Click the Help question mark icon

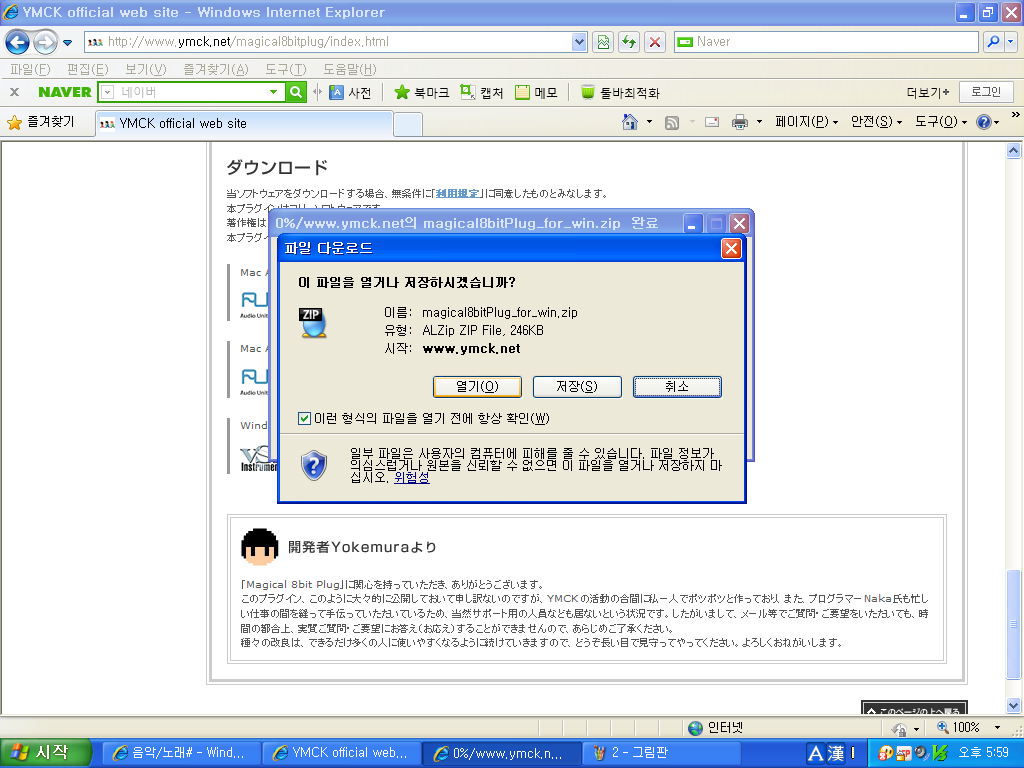coord(984,122)
